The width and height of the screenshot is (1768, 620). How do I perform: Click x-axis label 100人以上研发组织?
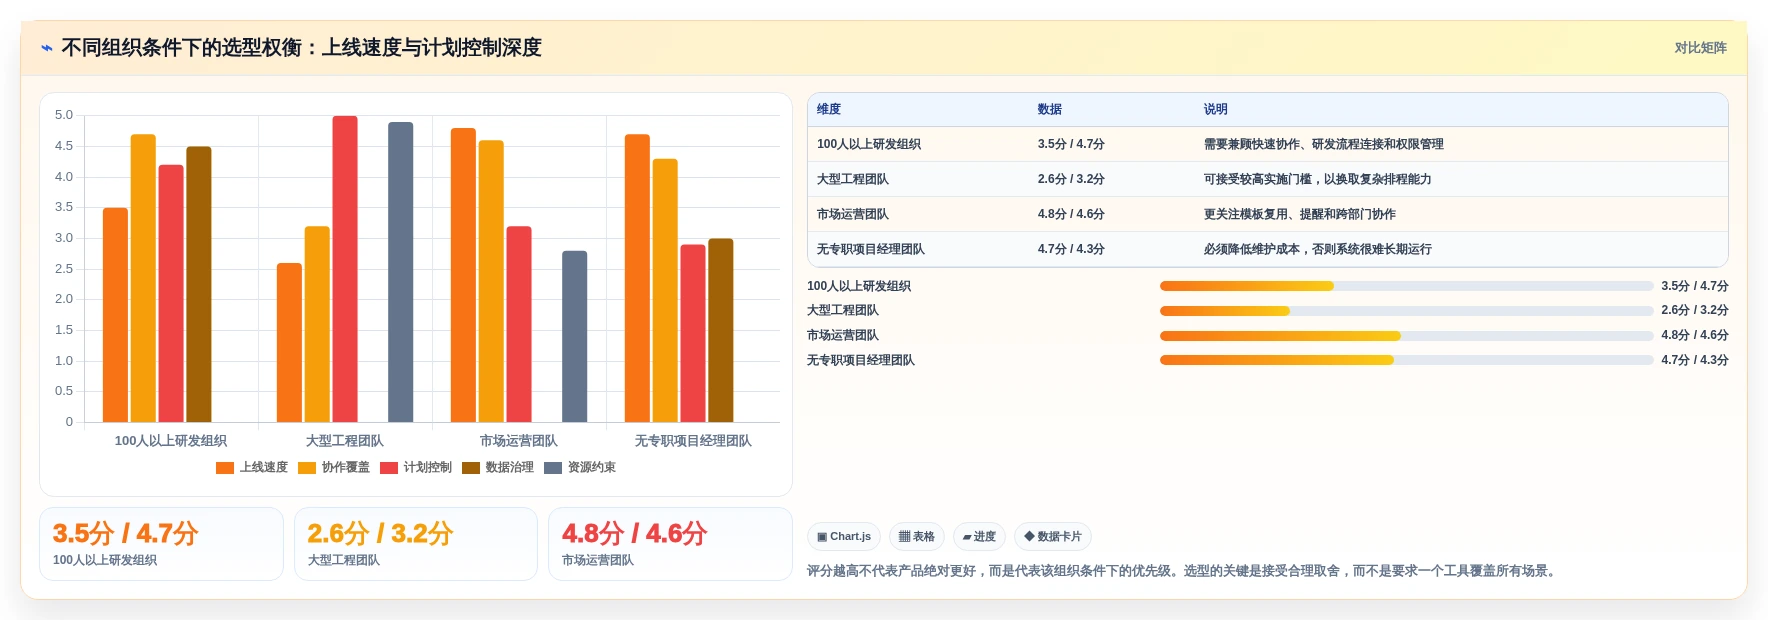tap(171, 441)
